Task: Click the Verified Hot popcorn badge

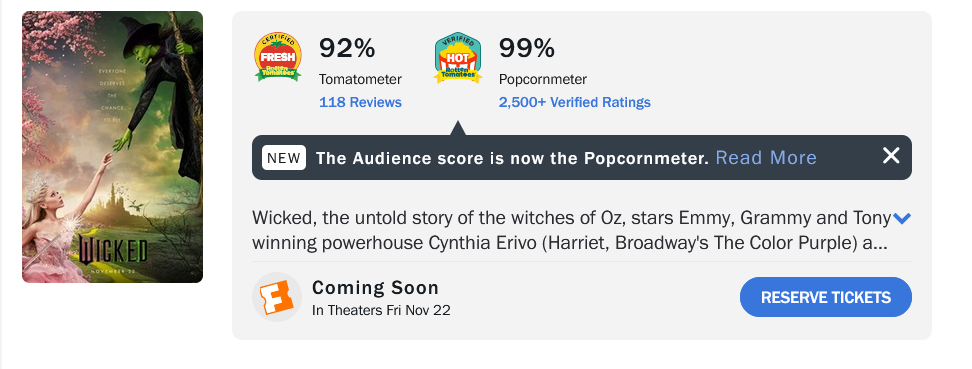Action: point(458,58)
